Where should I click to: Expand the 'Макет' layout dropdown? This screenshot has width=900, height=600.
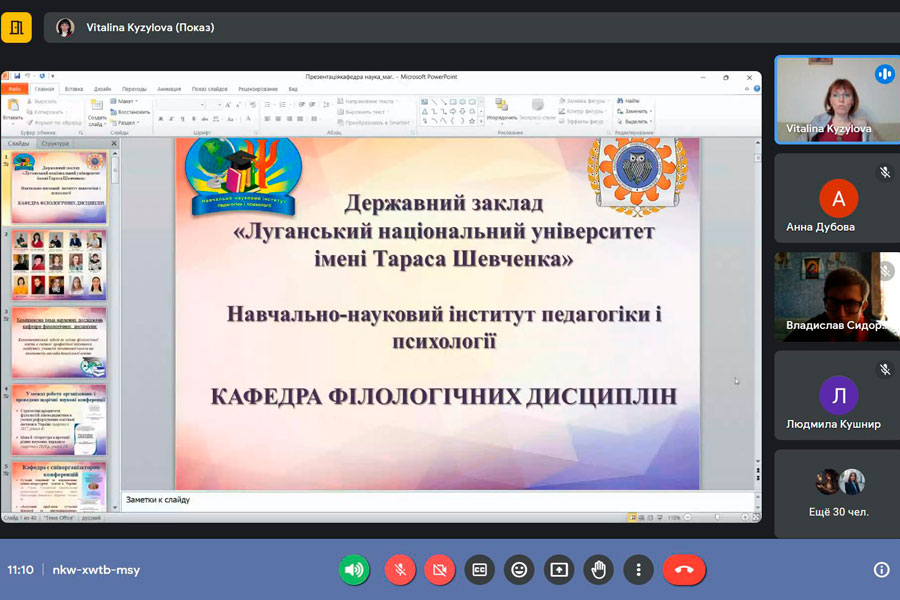127,101
